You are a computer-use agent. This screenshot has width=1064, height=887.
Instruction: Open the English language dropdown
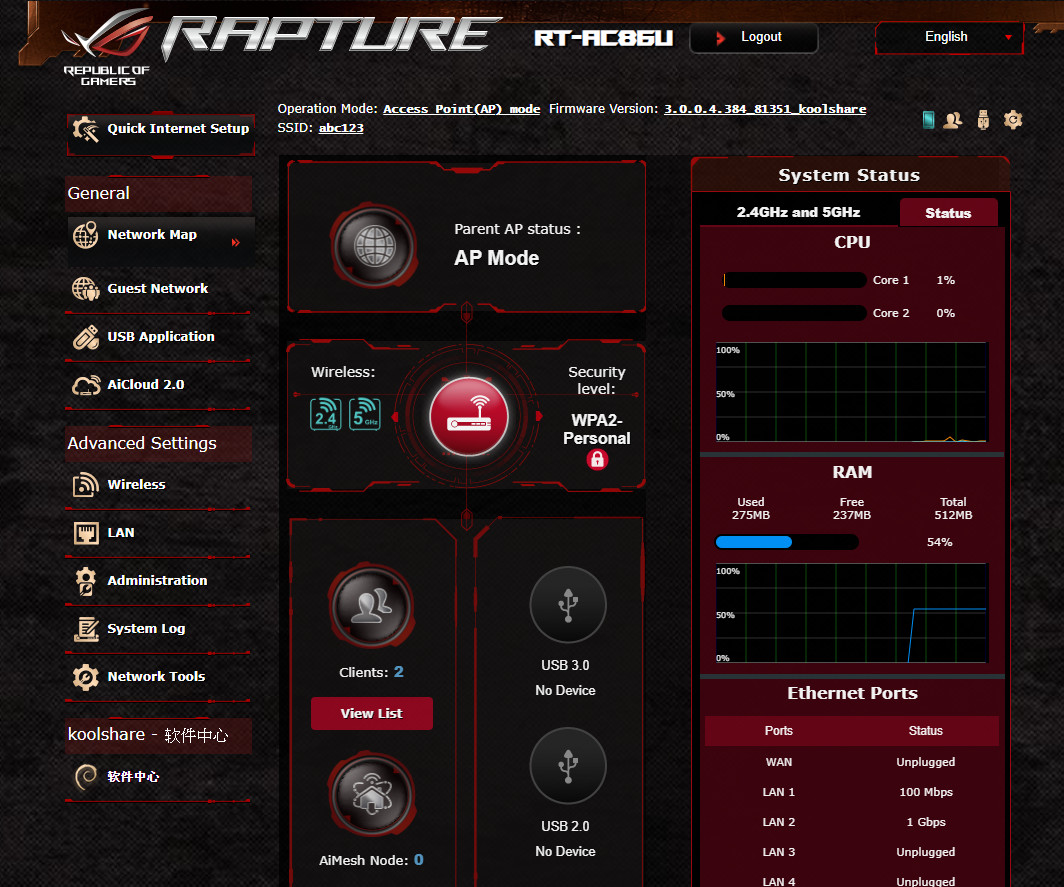(x=949, y=37)
